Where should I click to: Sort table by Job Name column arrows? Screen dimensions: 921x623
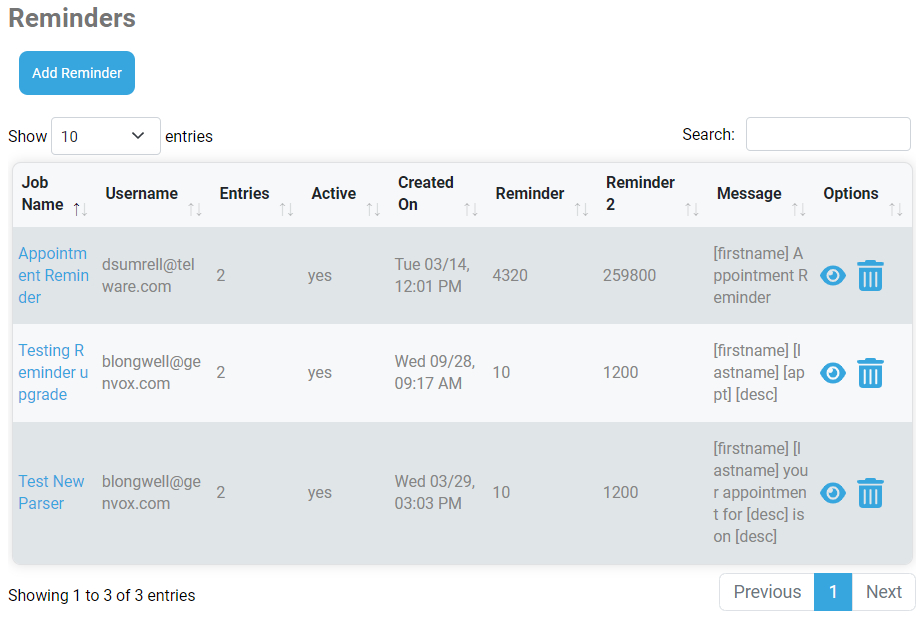(80, 209)
